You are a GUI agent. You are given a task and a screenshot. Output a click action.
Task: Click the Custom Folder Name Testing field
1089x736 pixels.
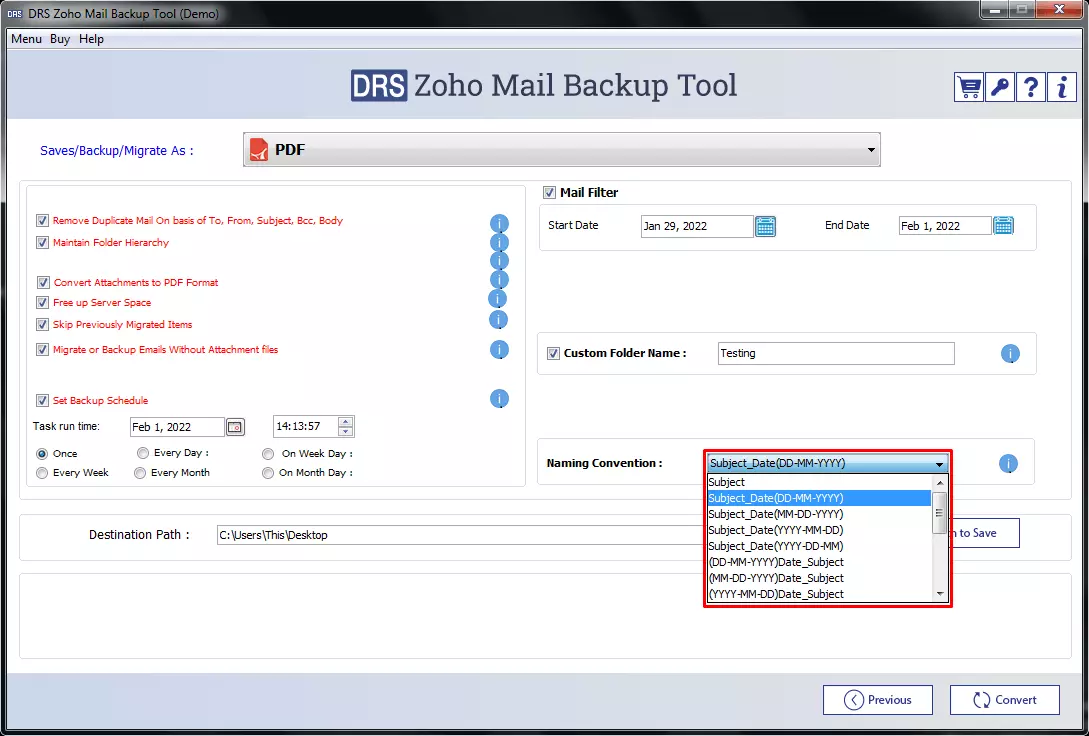tap(836, 353)
